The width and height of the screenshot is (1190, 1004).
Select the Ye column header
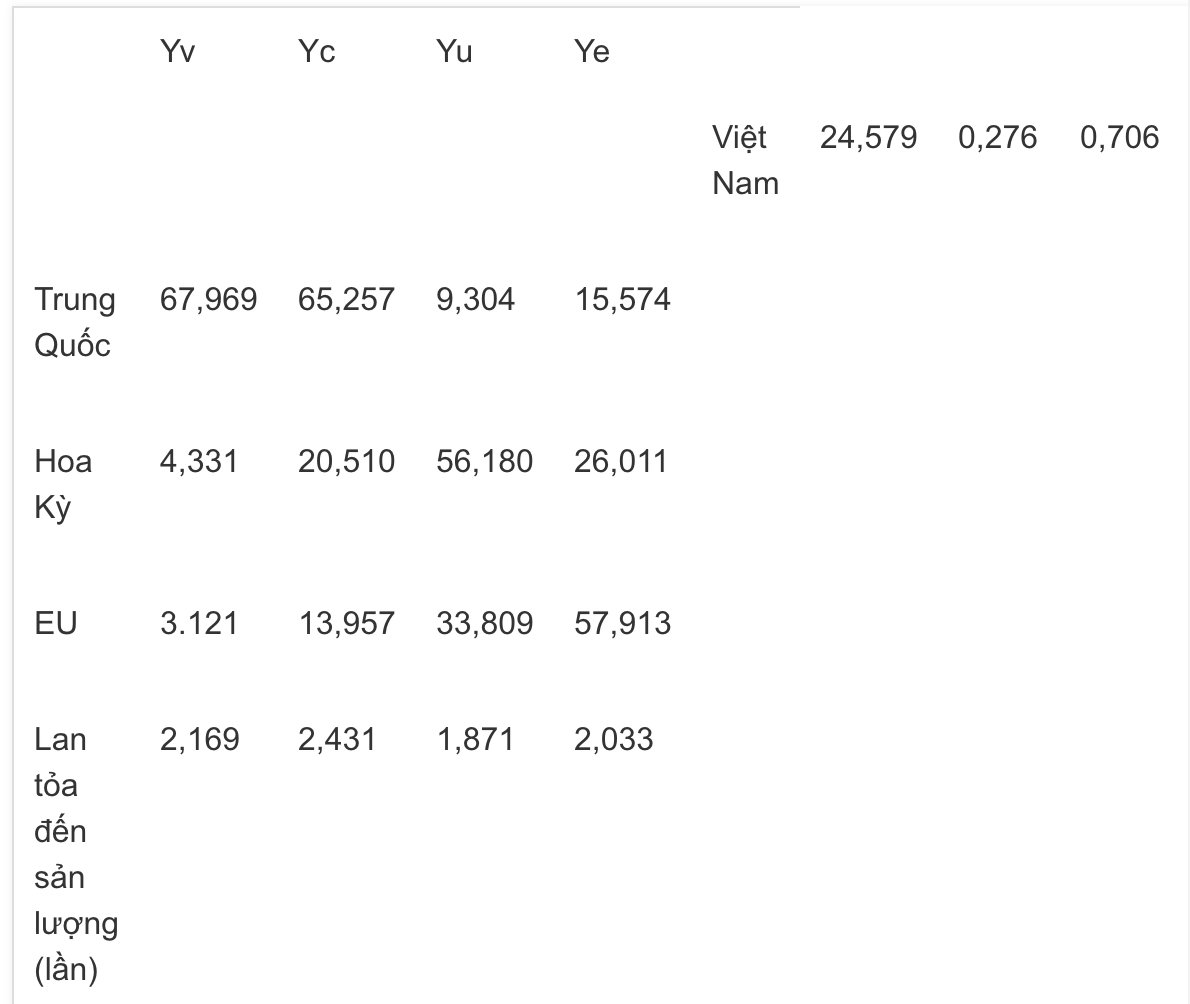(592, 52)
